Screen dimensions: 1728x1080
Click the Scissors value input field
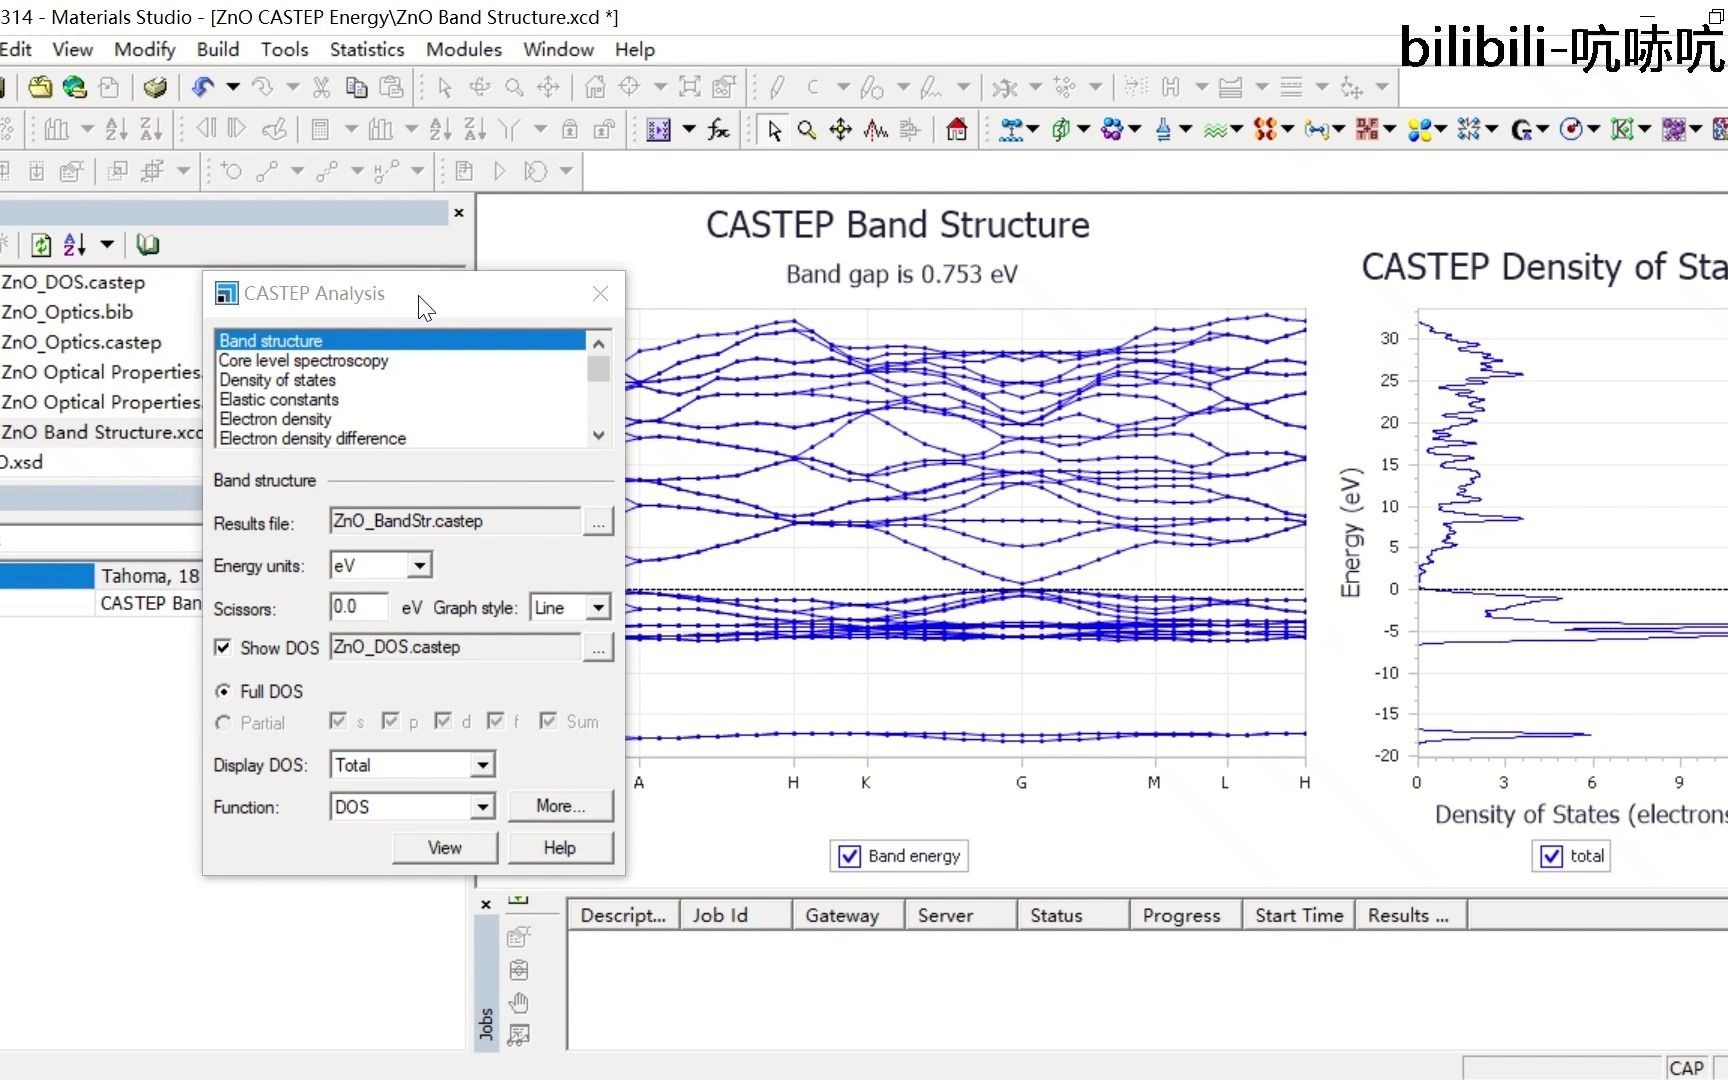(x=359, y=607)
